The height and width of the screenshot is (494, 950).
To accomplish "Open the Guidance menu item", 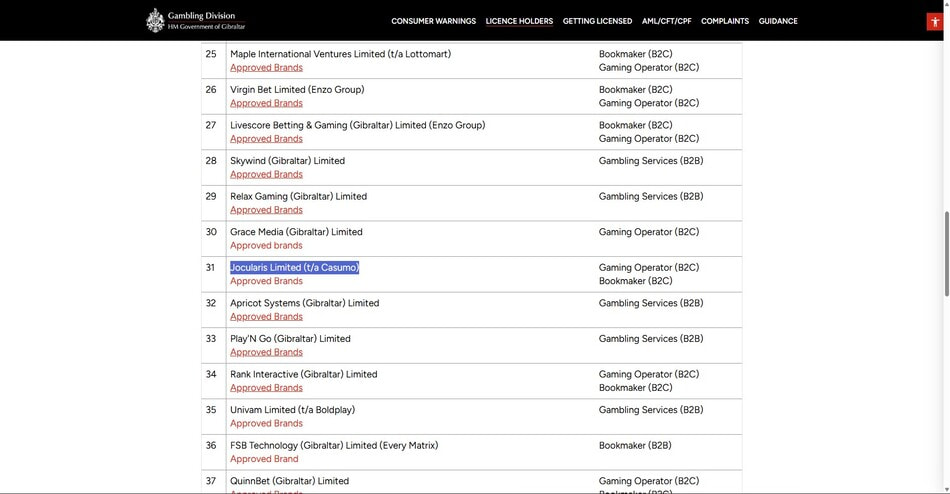I will coord(778,21).
